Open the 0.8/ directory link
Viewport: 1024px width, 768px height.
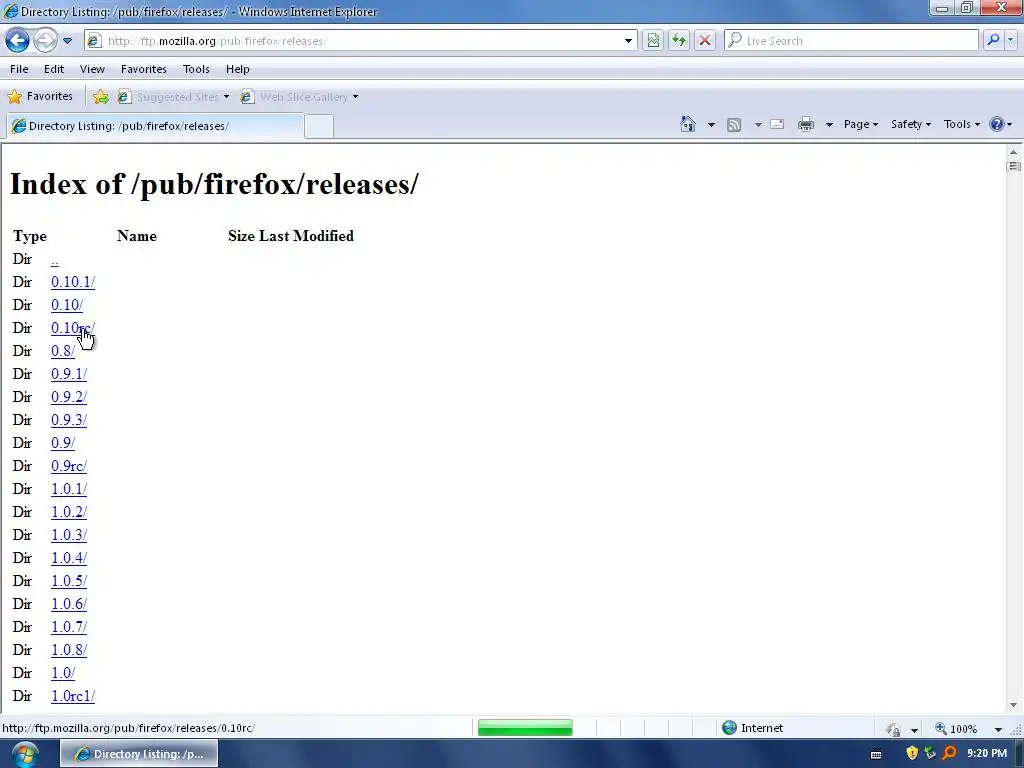(x=63, y=351)
